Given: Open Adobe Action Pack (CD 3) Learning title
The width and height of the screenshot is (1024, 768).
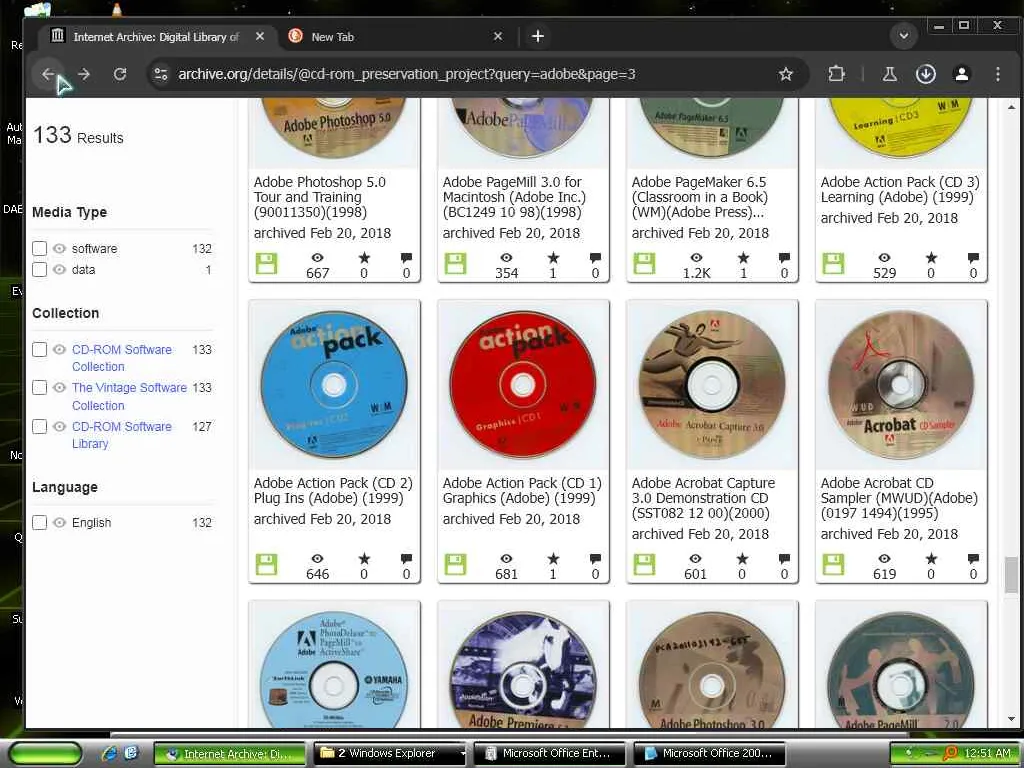Looking at the screenshot, I should [900, 189].
